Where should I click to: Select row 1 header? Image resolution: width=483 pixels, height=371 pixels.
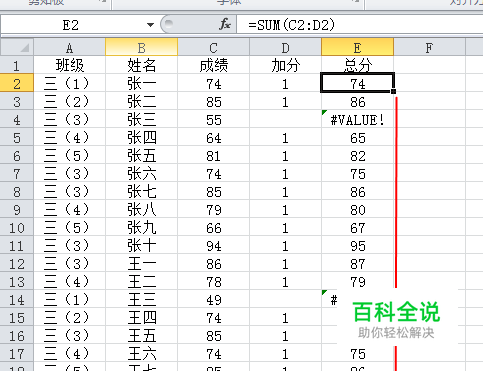click(17, 65)
